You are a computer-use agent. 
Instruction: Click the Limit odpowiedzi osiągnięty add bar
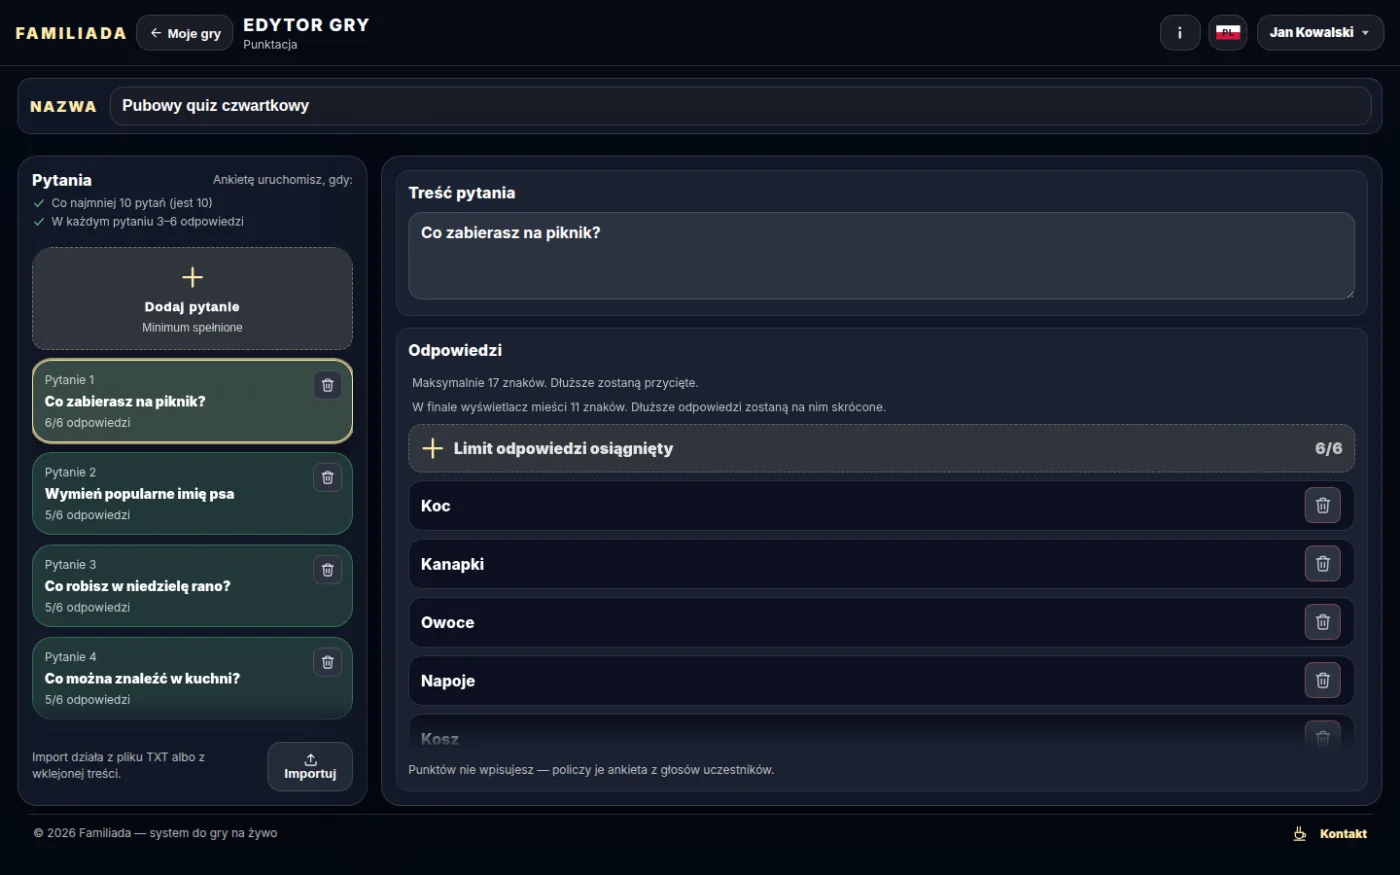pos(881,448)
